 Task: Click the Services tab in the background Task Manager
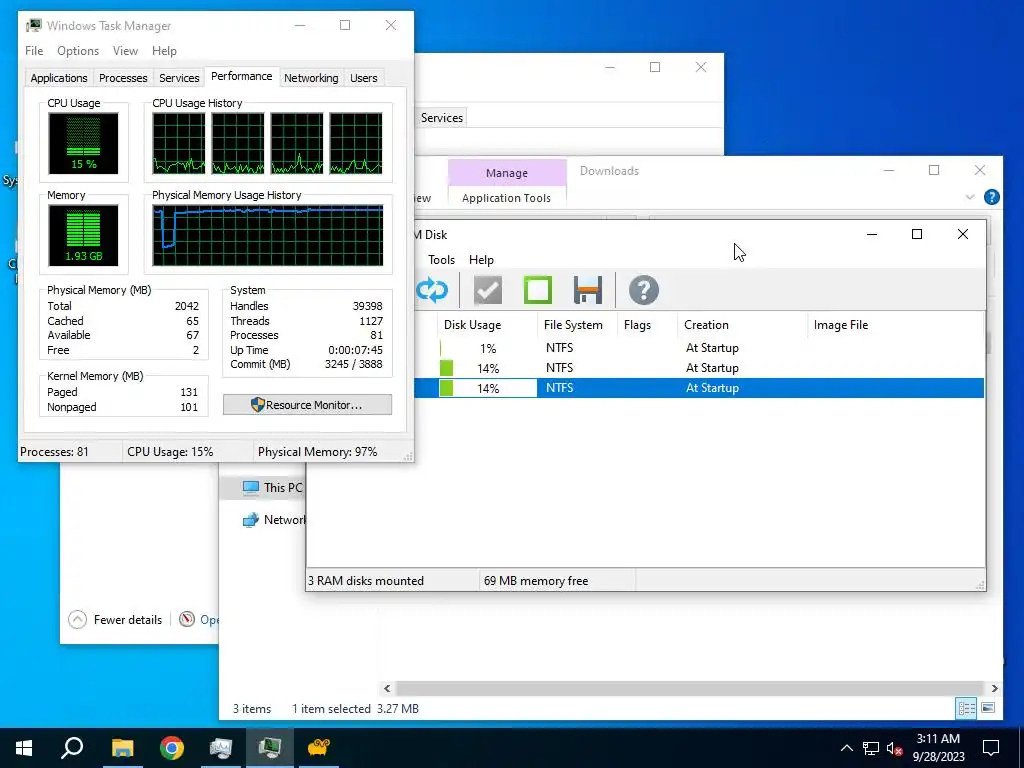[441, 118]
